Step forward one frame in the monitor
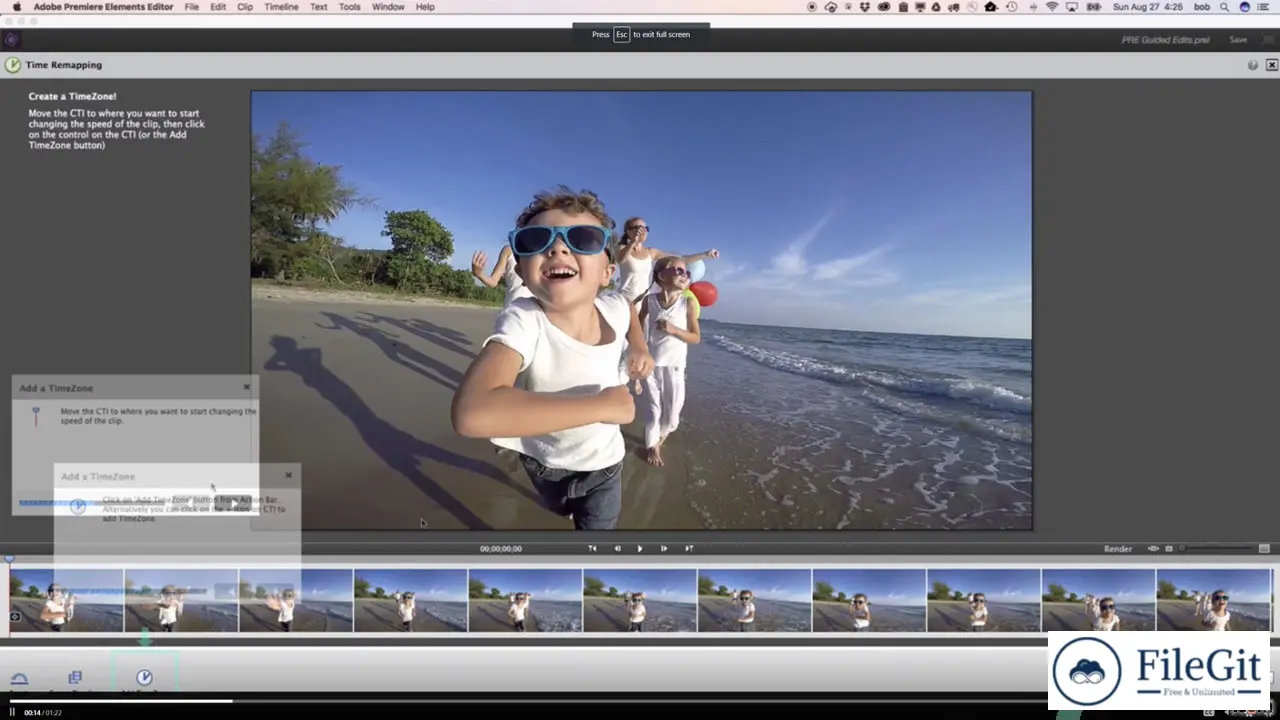 point(663,548)
